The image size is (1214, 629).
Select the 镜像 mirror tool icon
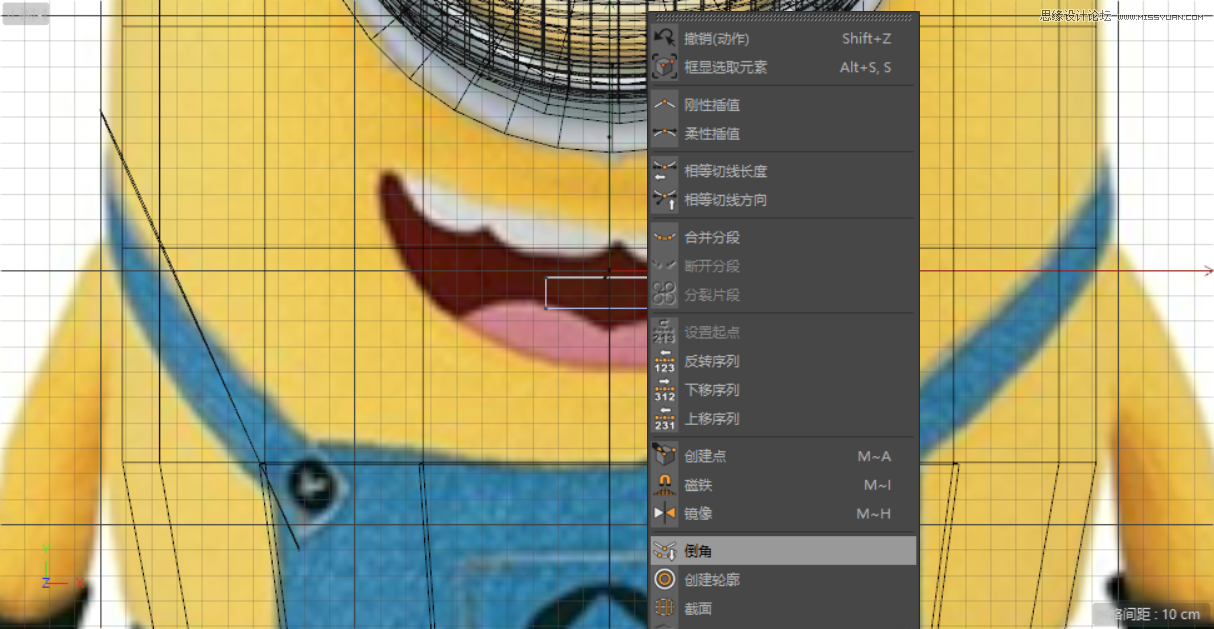coord(664,514)
